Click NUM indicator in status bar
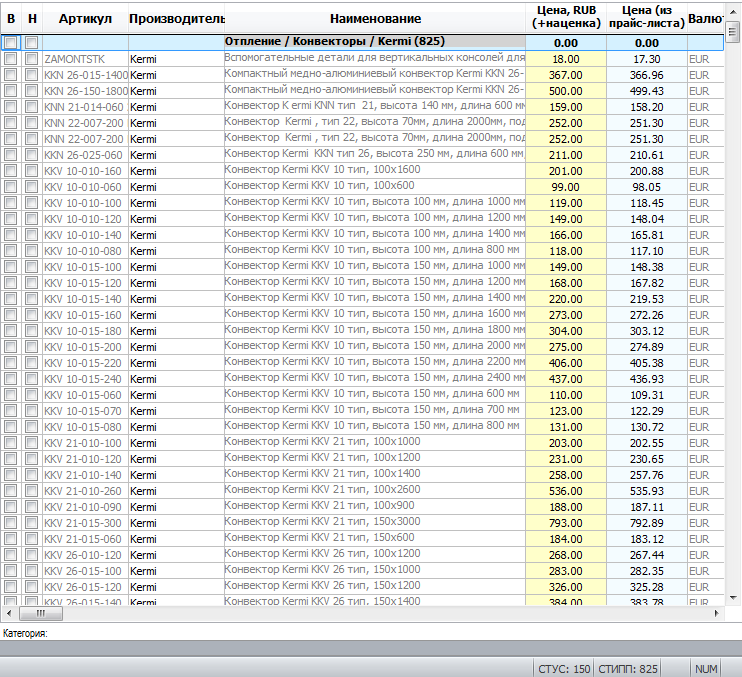The image size is (742, 677). point(706,669)
